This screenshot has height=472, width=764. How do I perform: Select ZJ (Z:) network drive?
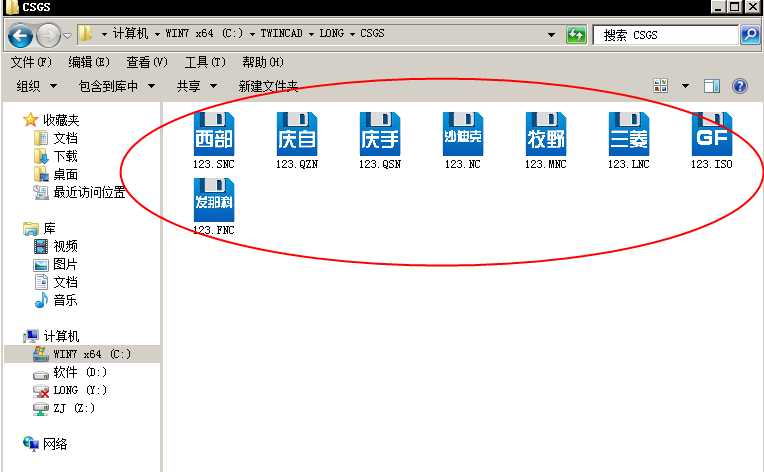64,409
